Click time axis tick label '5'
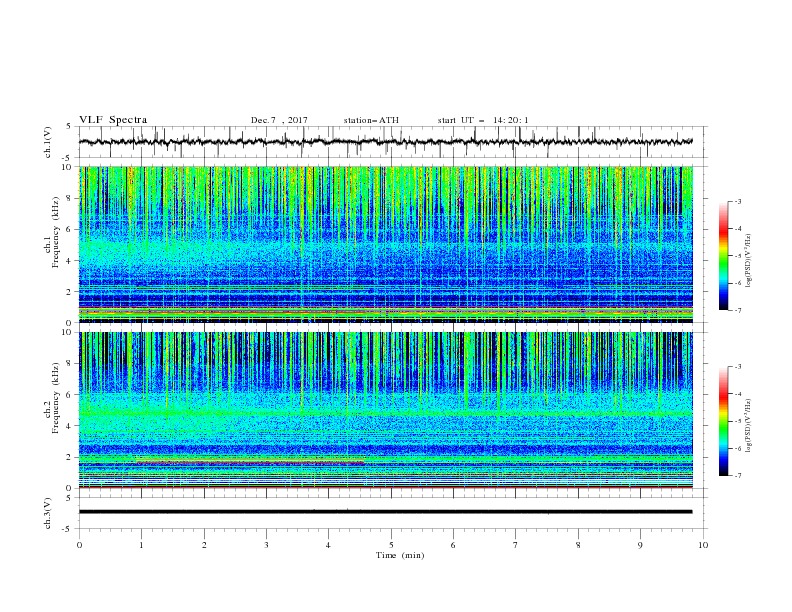792x612 pixels. [391, 545]
